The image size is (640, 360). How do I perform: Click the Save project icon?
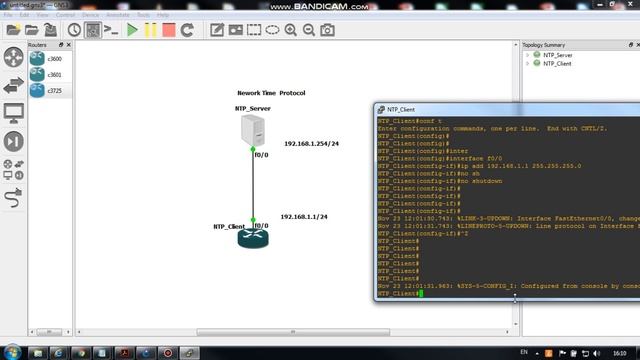point(51,30)
